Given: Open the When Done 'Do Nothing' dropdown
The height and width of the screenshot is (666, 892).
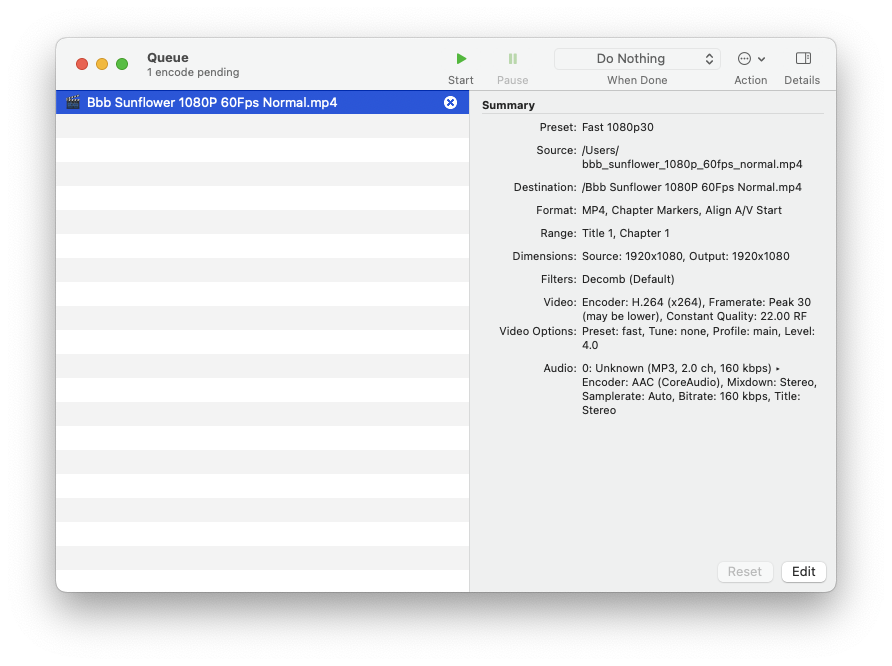Looking at the screenshot, I should pyautogui.click(x=637, y=59).
